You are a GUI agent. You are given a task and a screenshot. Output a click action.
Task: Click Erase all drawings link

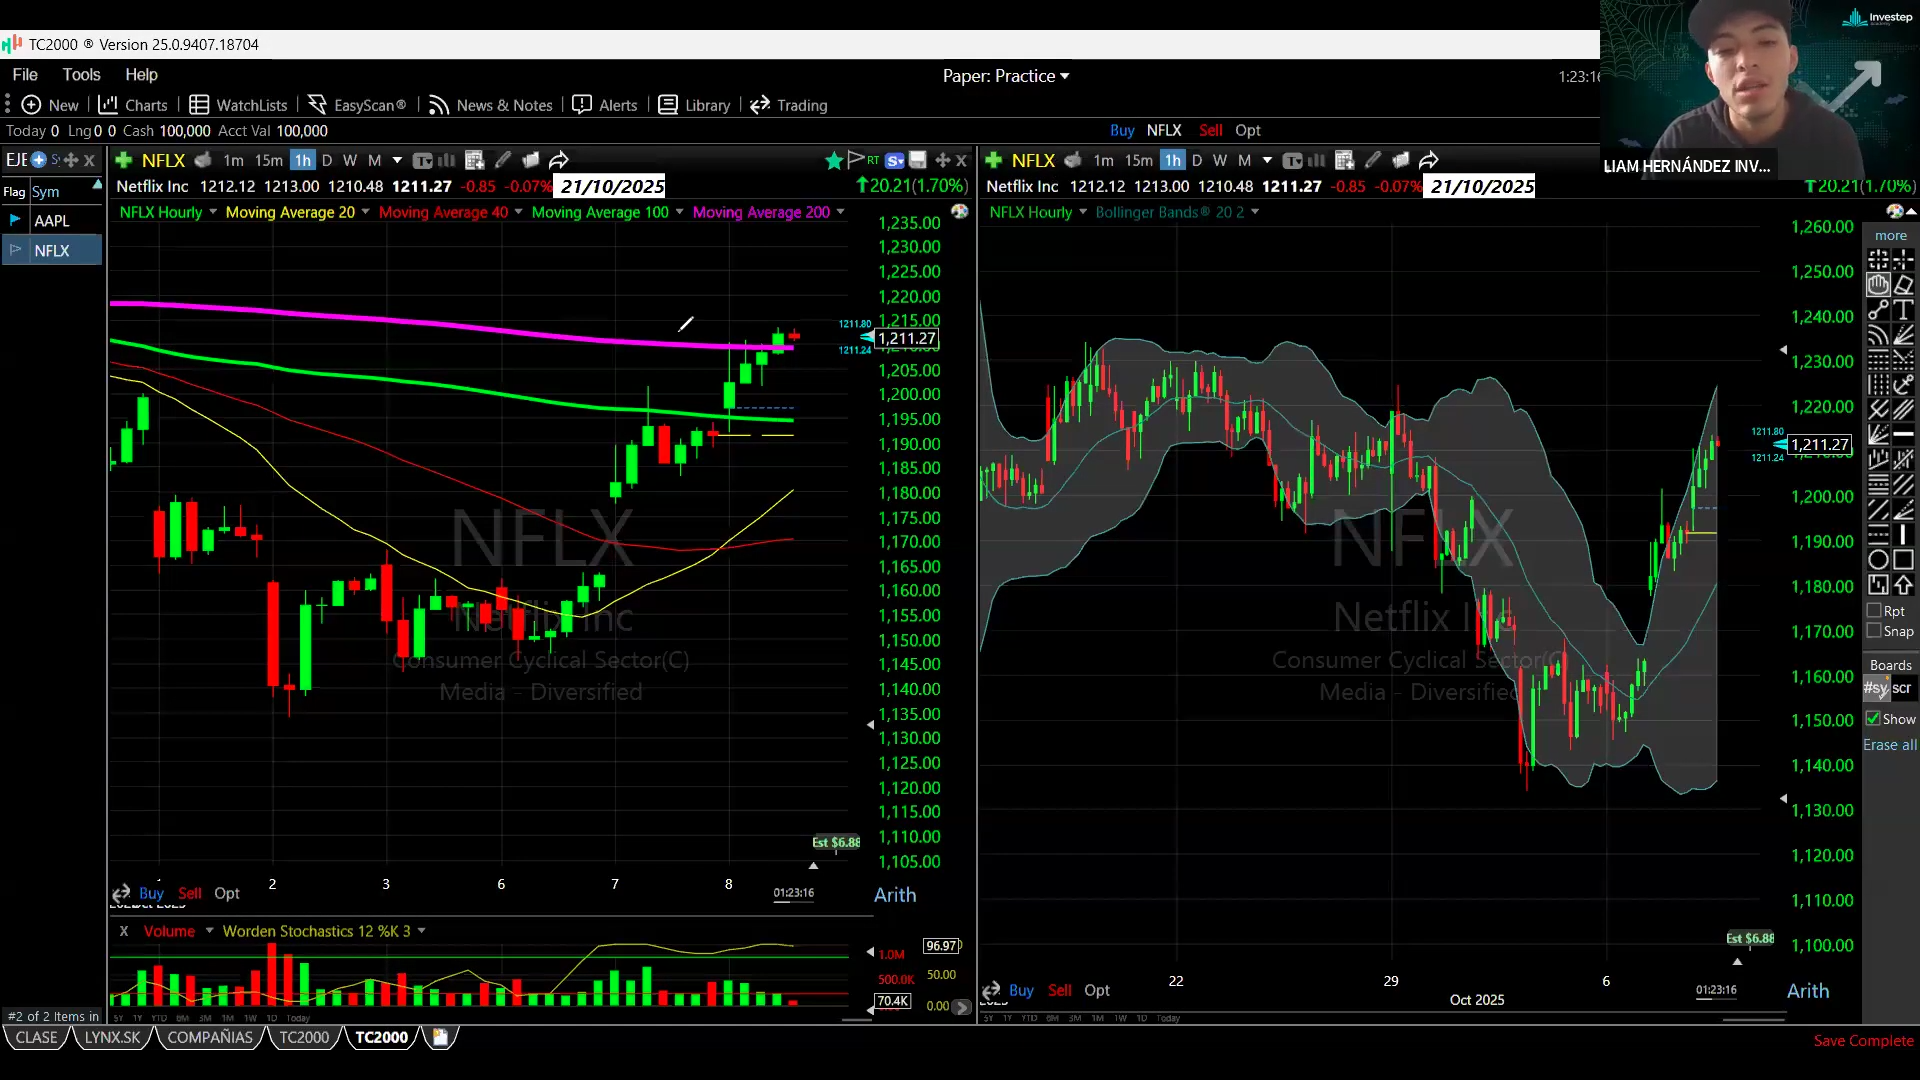pyautogui.click(x=1890, y=745)
